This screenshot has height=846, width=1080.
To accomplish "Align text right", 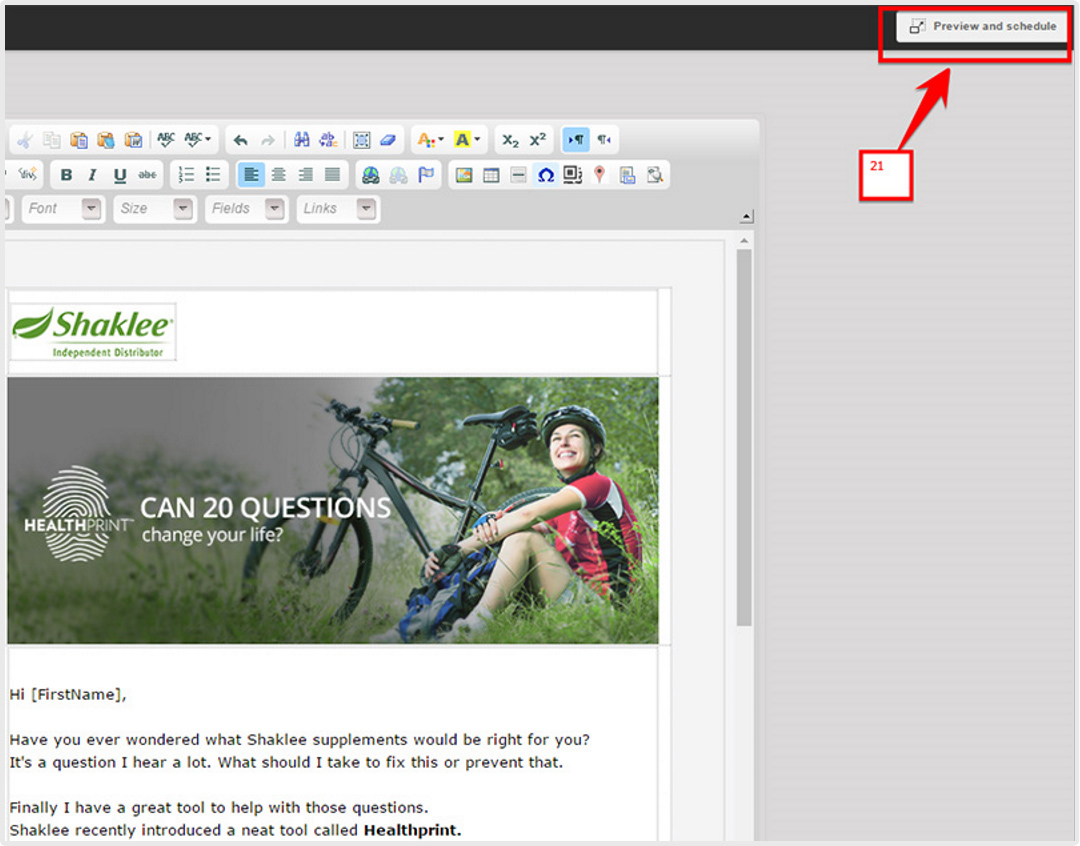I will [x=306, y=175].
